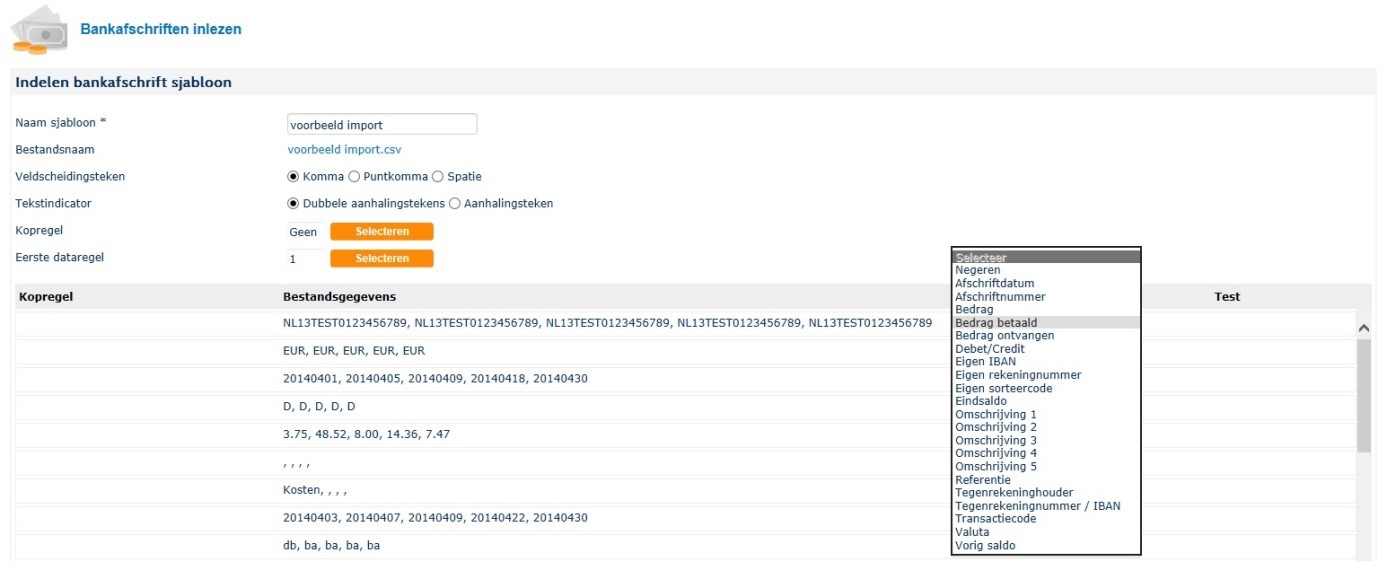The width and height of the screenshot is (1387, 579).
Task: Choose Tegenrekeningnummer / IBAN option
Action: point(1037,506)
